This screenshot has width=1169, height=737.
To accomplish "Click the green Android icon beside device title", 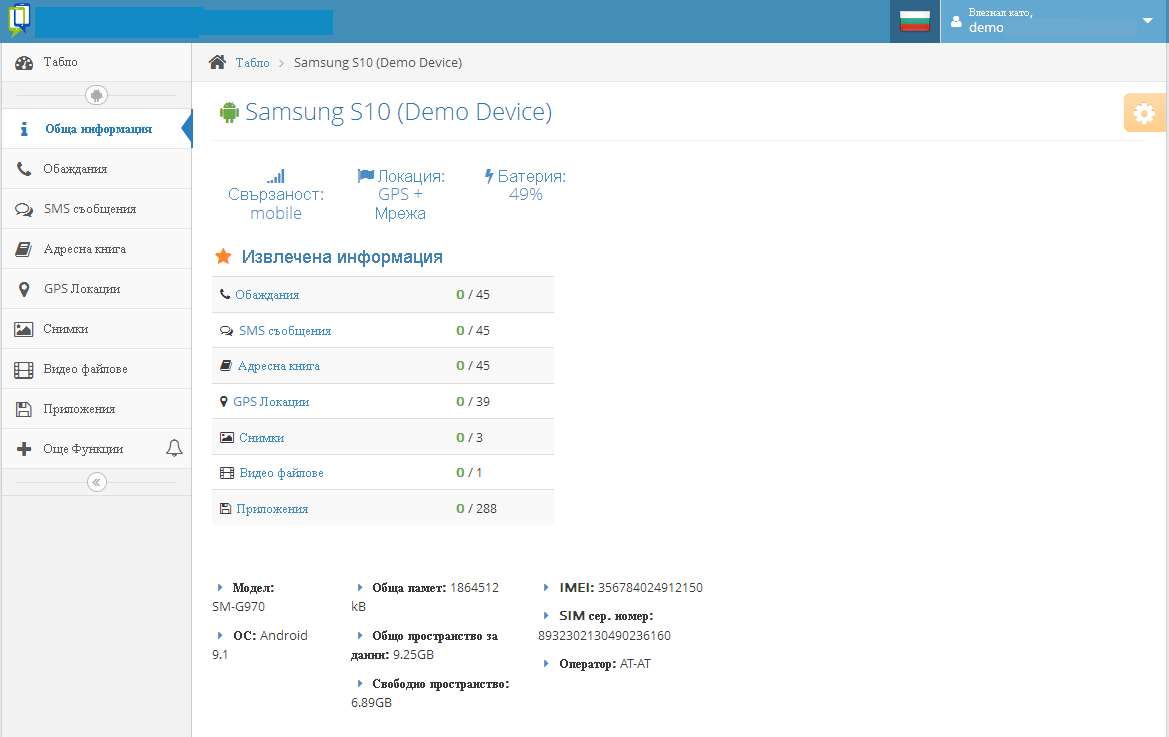I will (x=229, y=113).
